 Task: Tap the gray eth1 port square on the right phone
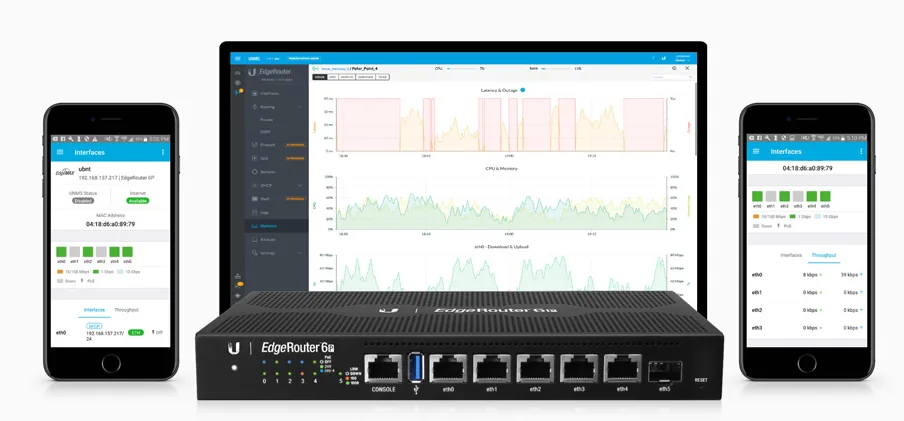click(x=771, y=196)
